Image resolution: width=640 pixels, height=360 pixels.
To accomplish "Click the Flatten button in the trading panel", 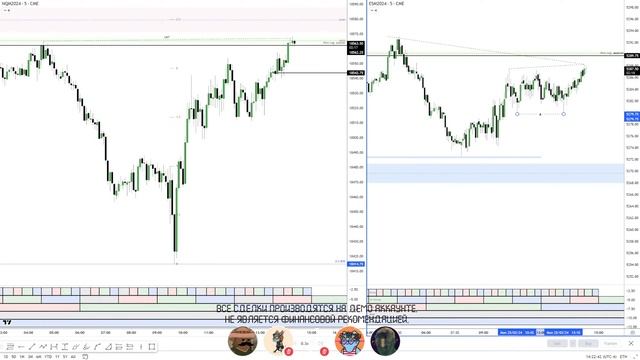I will (x=611, y=344).
